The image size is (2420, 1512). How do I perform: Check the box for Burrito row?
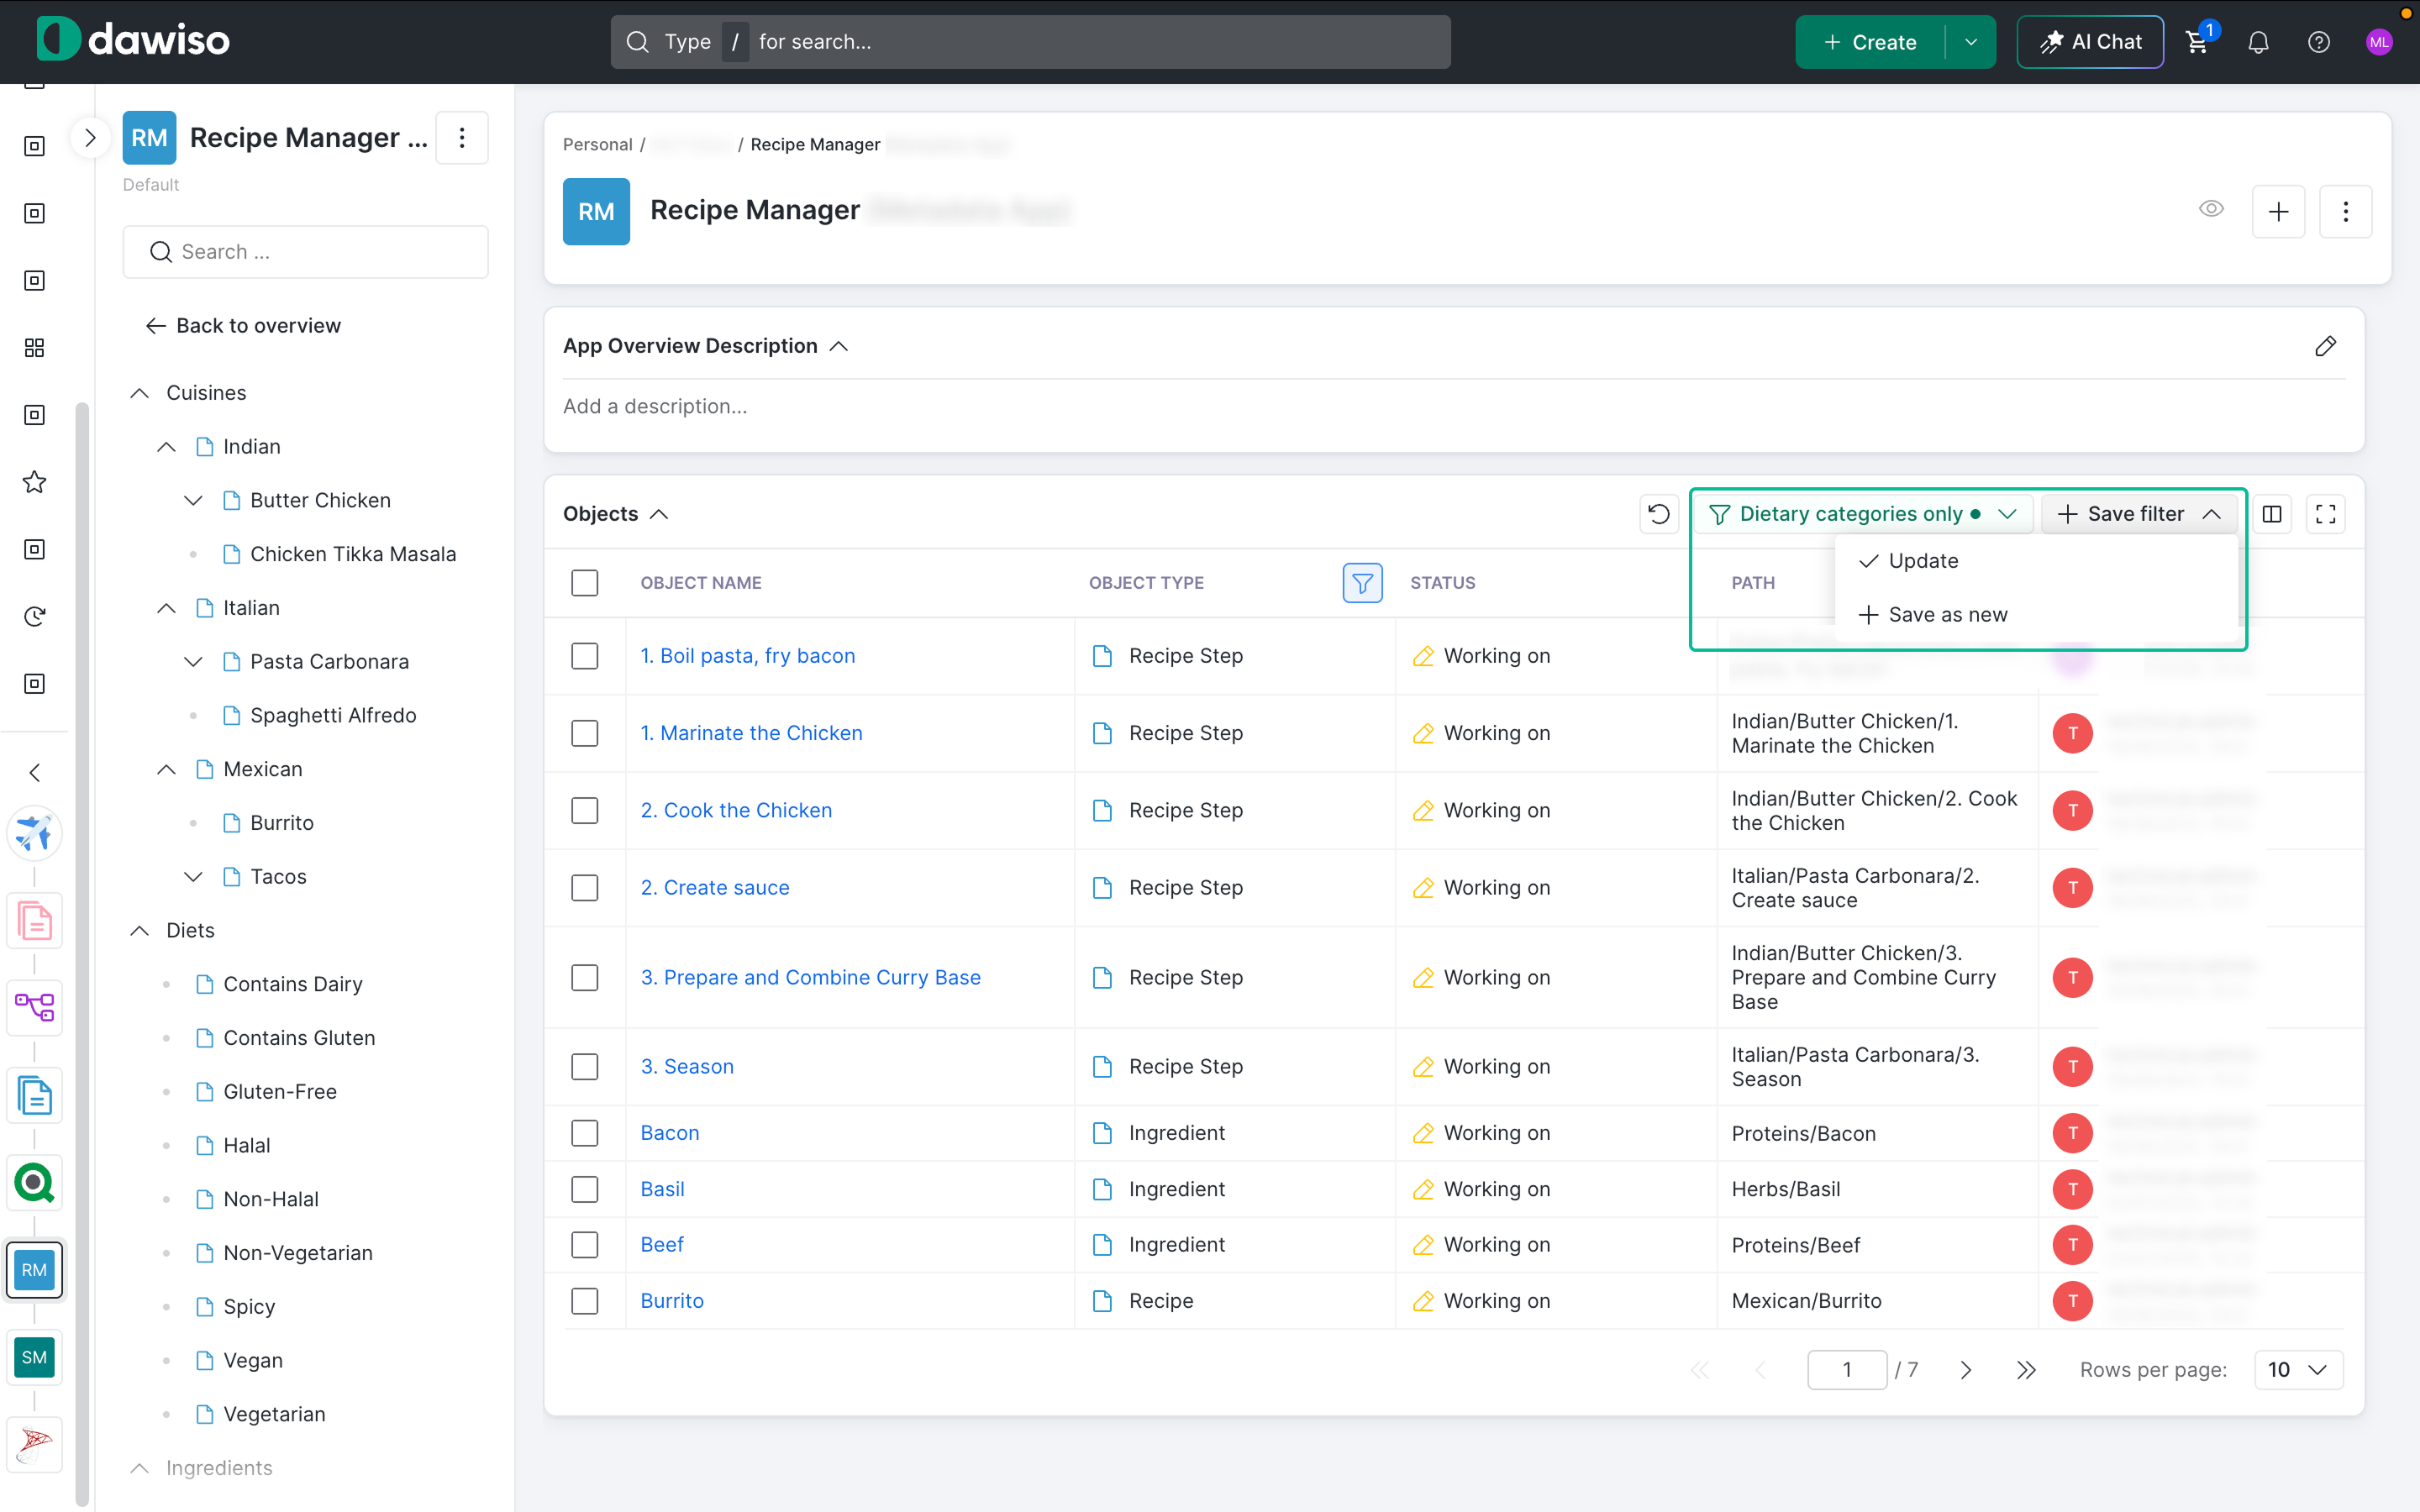click(x=585, y=1301)
